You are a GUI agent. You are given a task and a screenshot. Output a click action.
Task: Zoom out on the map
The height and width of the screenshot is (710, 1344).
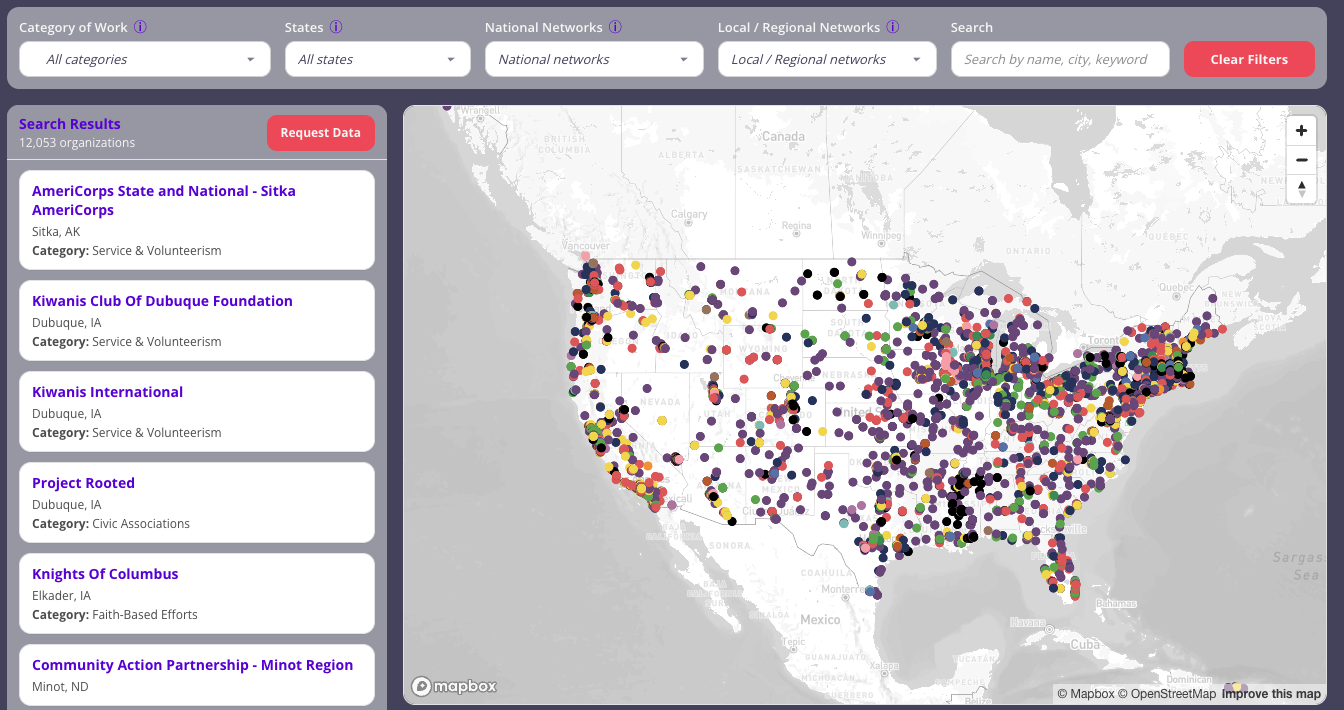tap(1301, 160)
